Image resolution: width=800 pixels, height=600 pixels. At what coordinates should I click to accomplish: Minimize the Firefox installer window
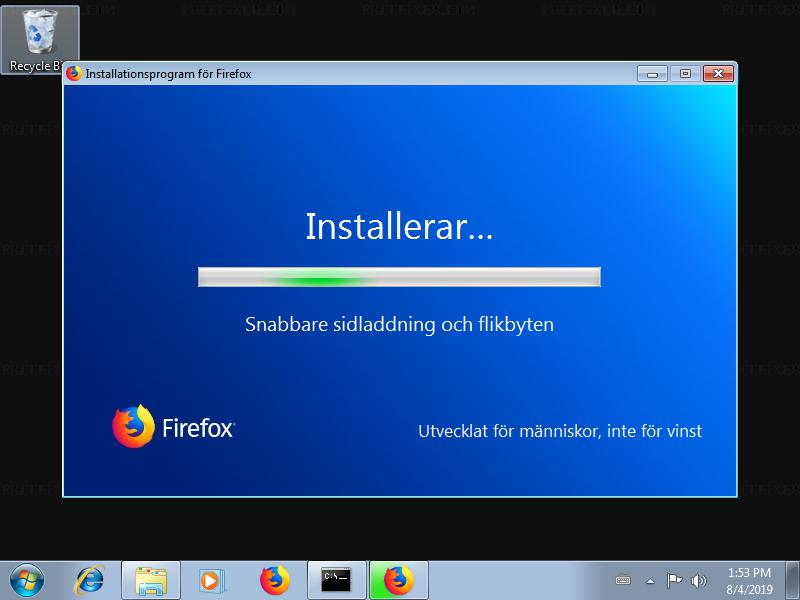(652, 74)
